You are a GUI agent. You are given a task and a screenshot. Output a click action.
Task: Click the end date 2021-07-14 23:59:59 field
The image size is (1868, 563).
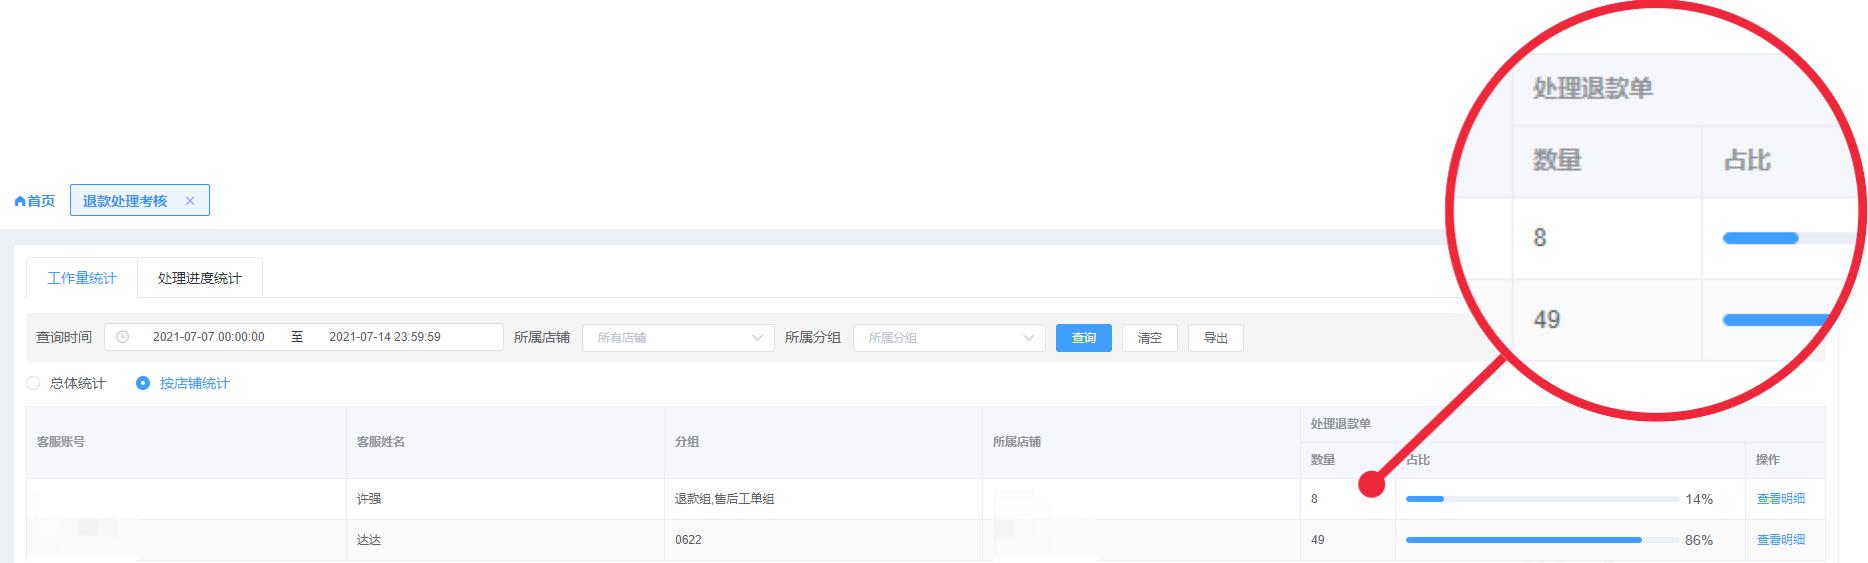click(x=384, y=337)
